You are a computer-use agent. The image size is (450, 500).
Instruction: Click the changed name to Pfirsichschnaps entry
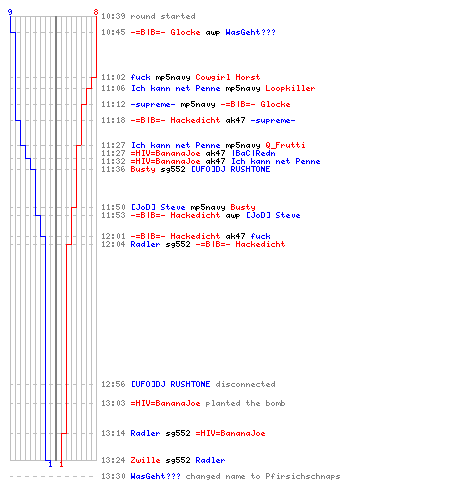point(263,476)
